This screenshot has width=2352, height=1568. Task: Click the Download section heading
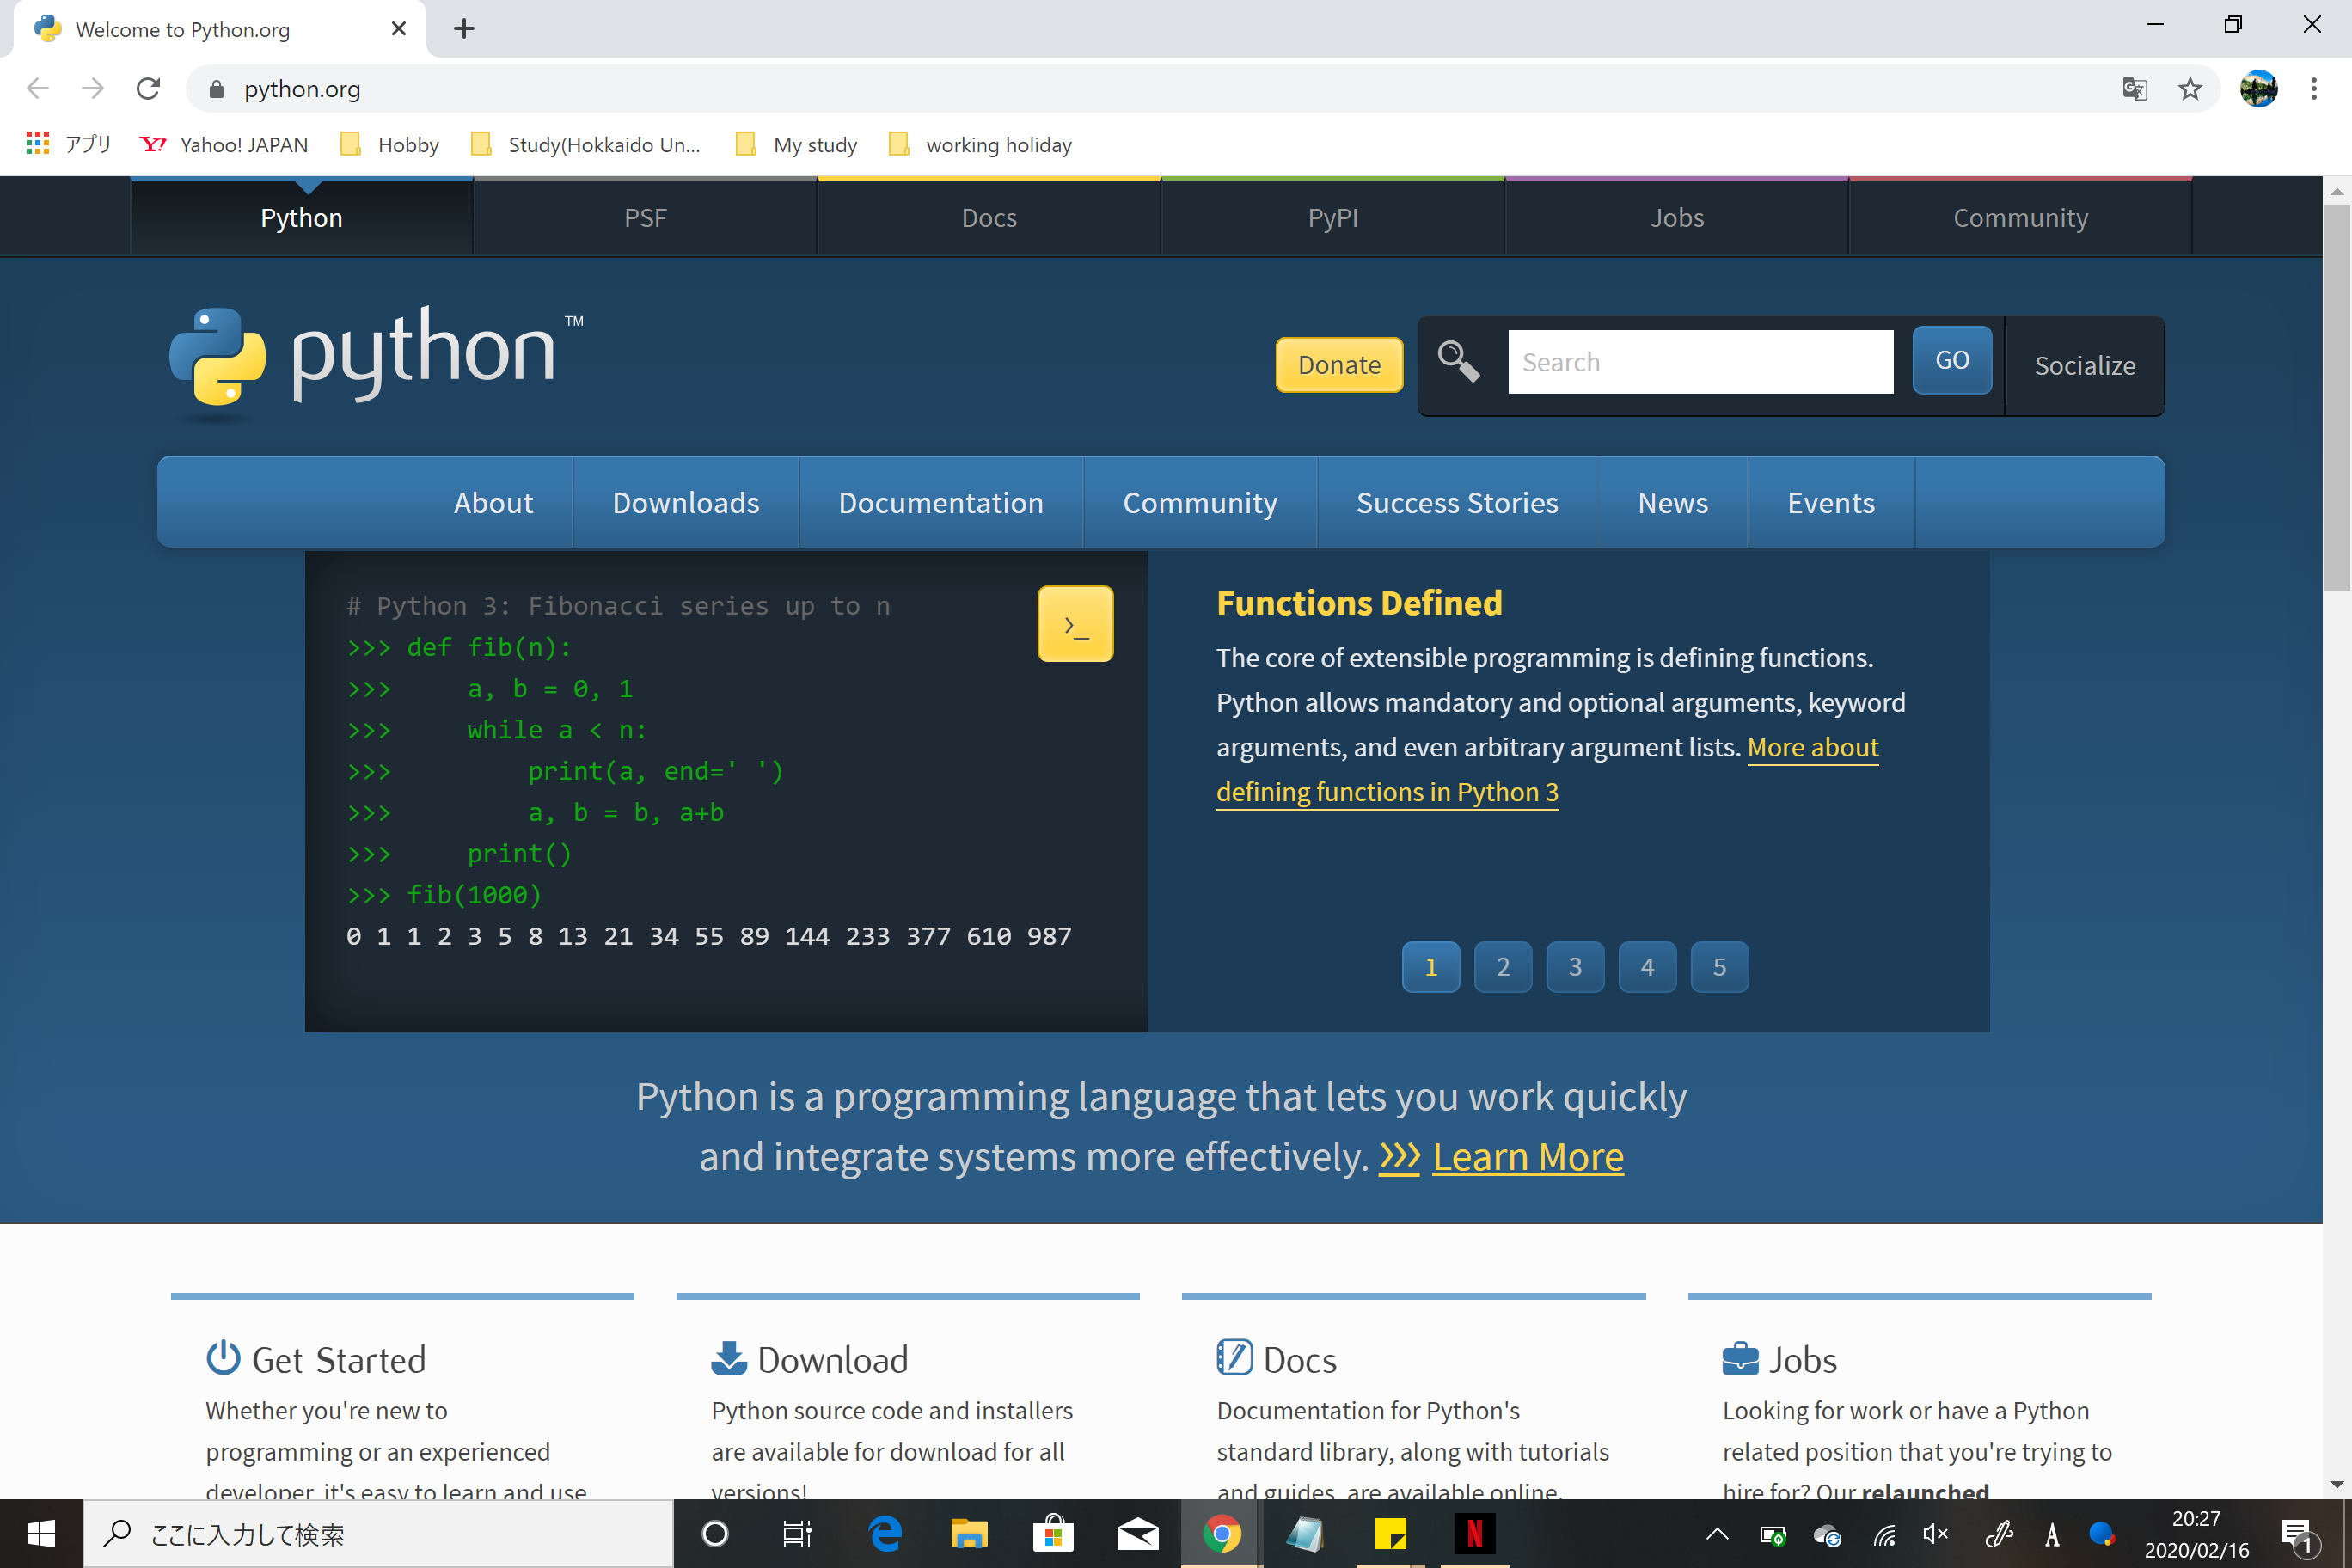click(833, 1360)
